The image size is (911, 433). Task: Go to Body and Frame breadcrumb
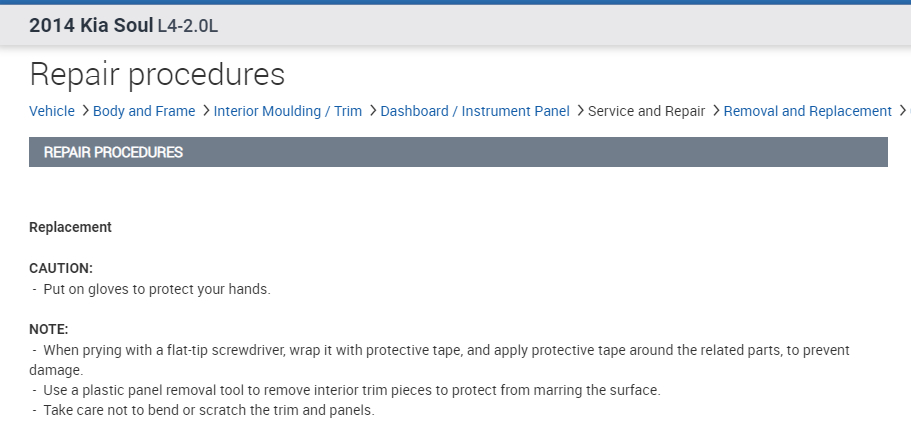click(144, 111)
